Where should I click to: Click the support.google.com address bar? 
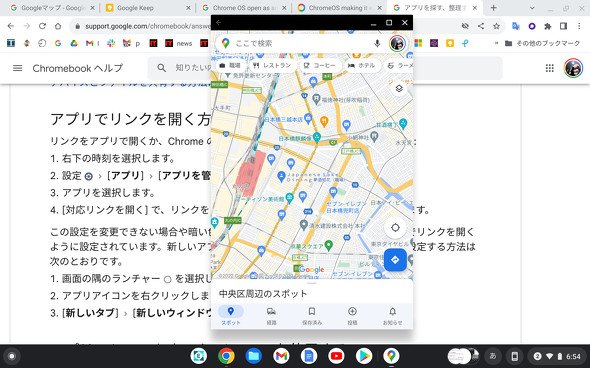pos(148,26)
